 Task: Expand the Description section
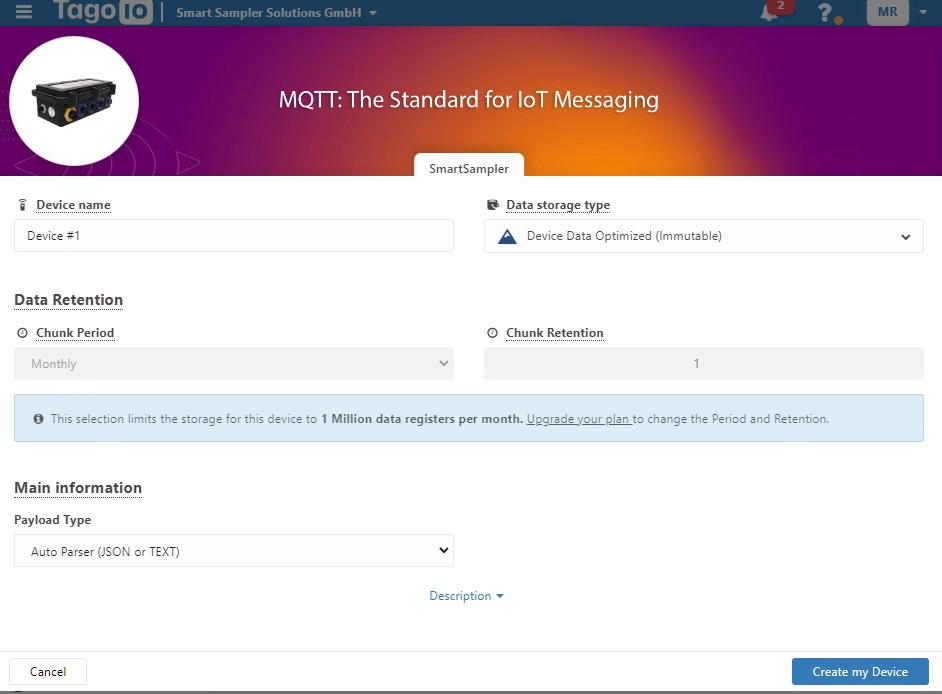[466, 596]
